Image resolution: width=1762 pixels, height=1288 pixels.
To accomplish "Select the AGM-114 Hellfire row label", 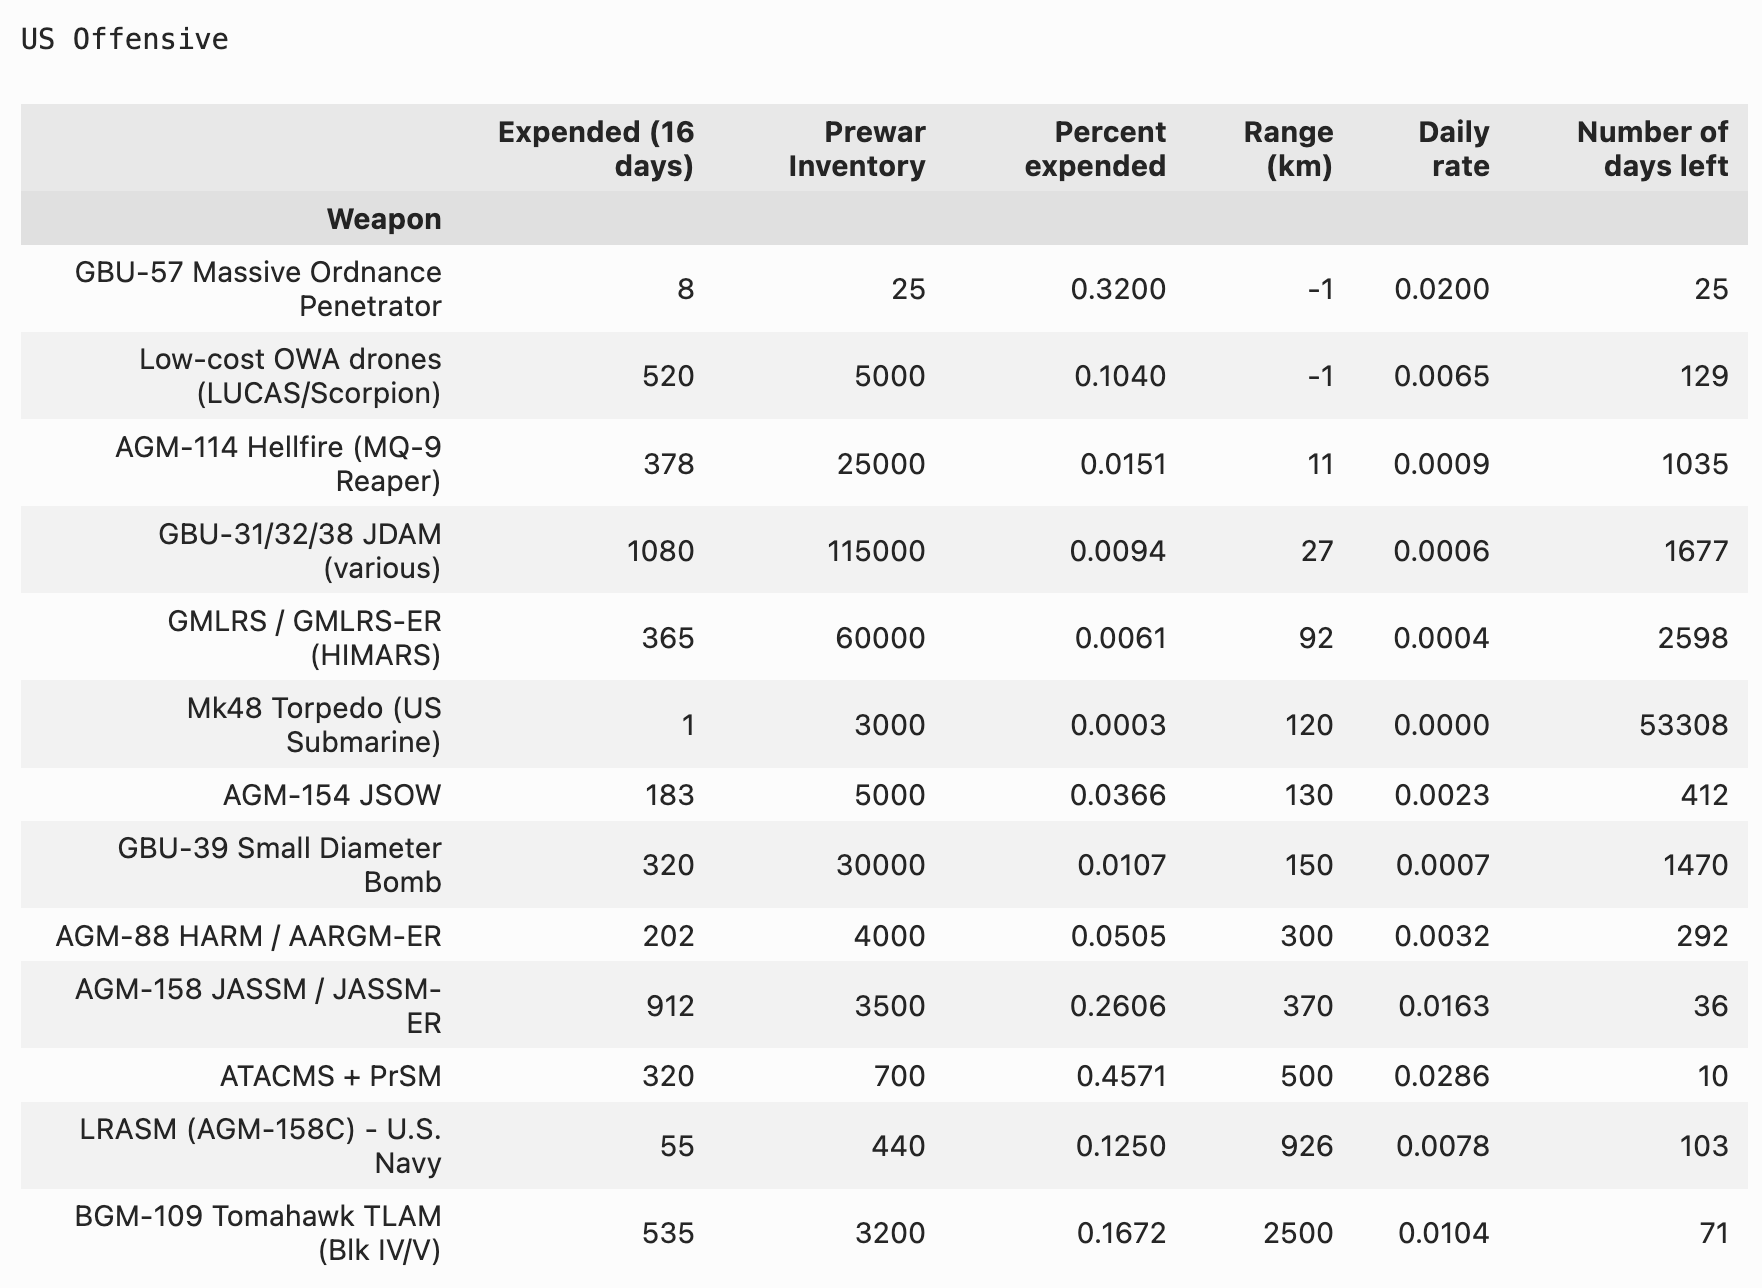I will click(x=278, y=464).
